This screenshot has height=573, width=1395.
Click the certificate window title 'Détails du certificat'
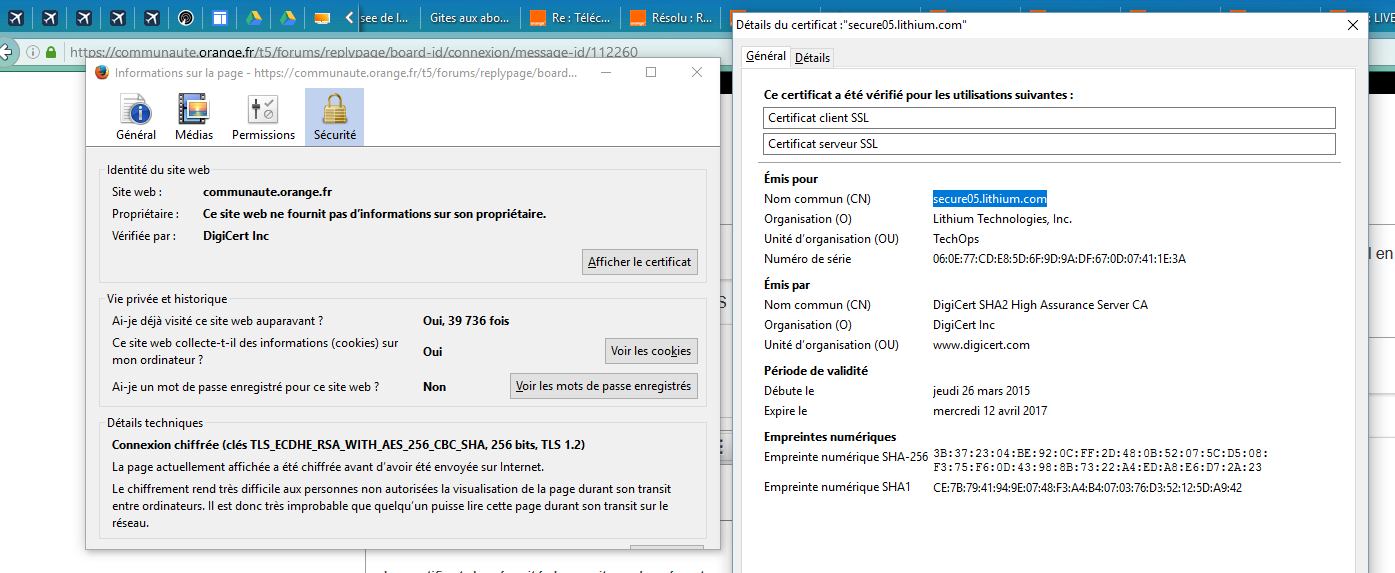pos(850,24)
